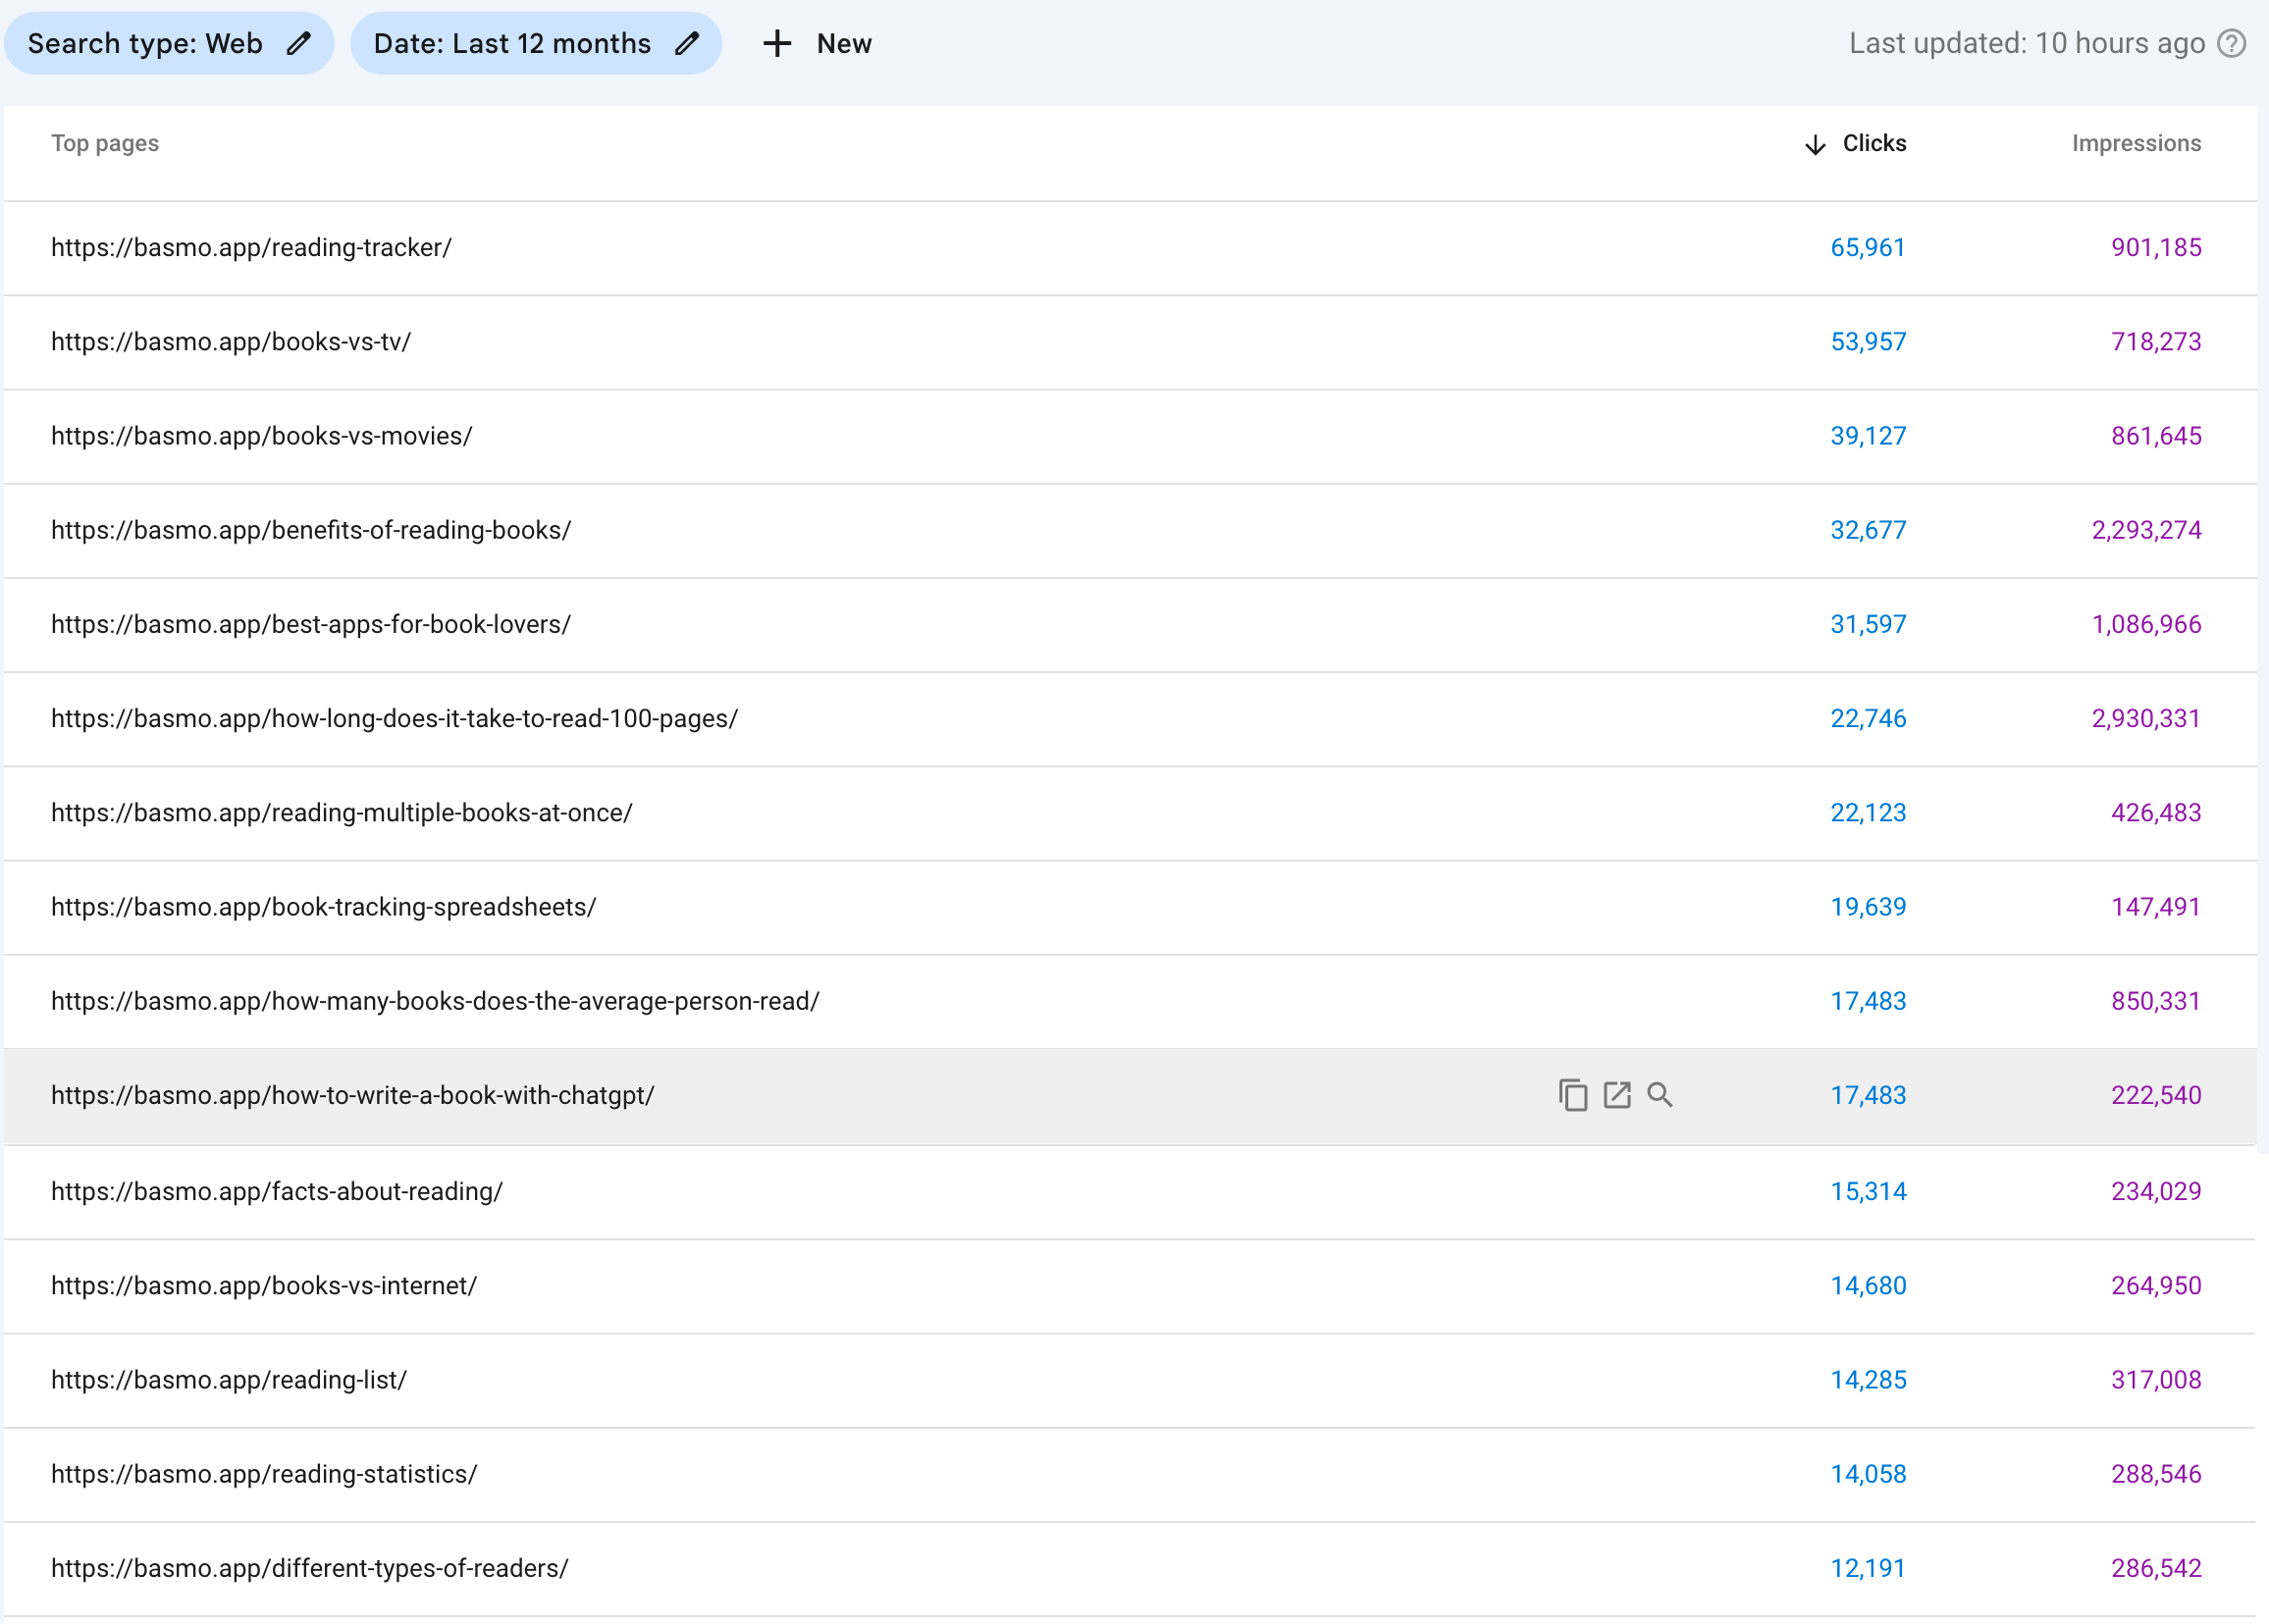Screen dimensions: 2269x1624
Task: Copy URL of how-to-write-a-book-with-chatgpt row
Action: (1573, 1095)
